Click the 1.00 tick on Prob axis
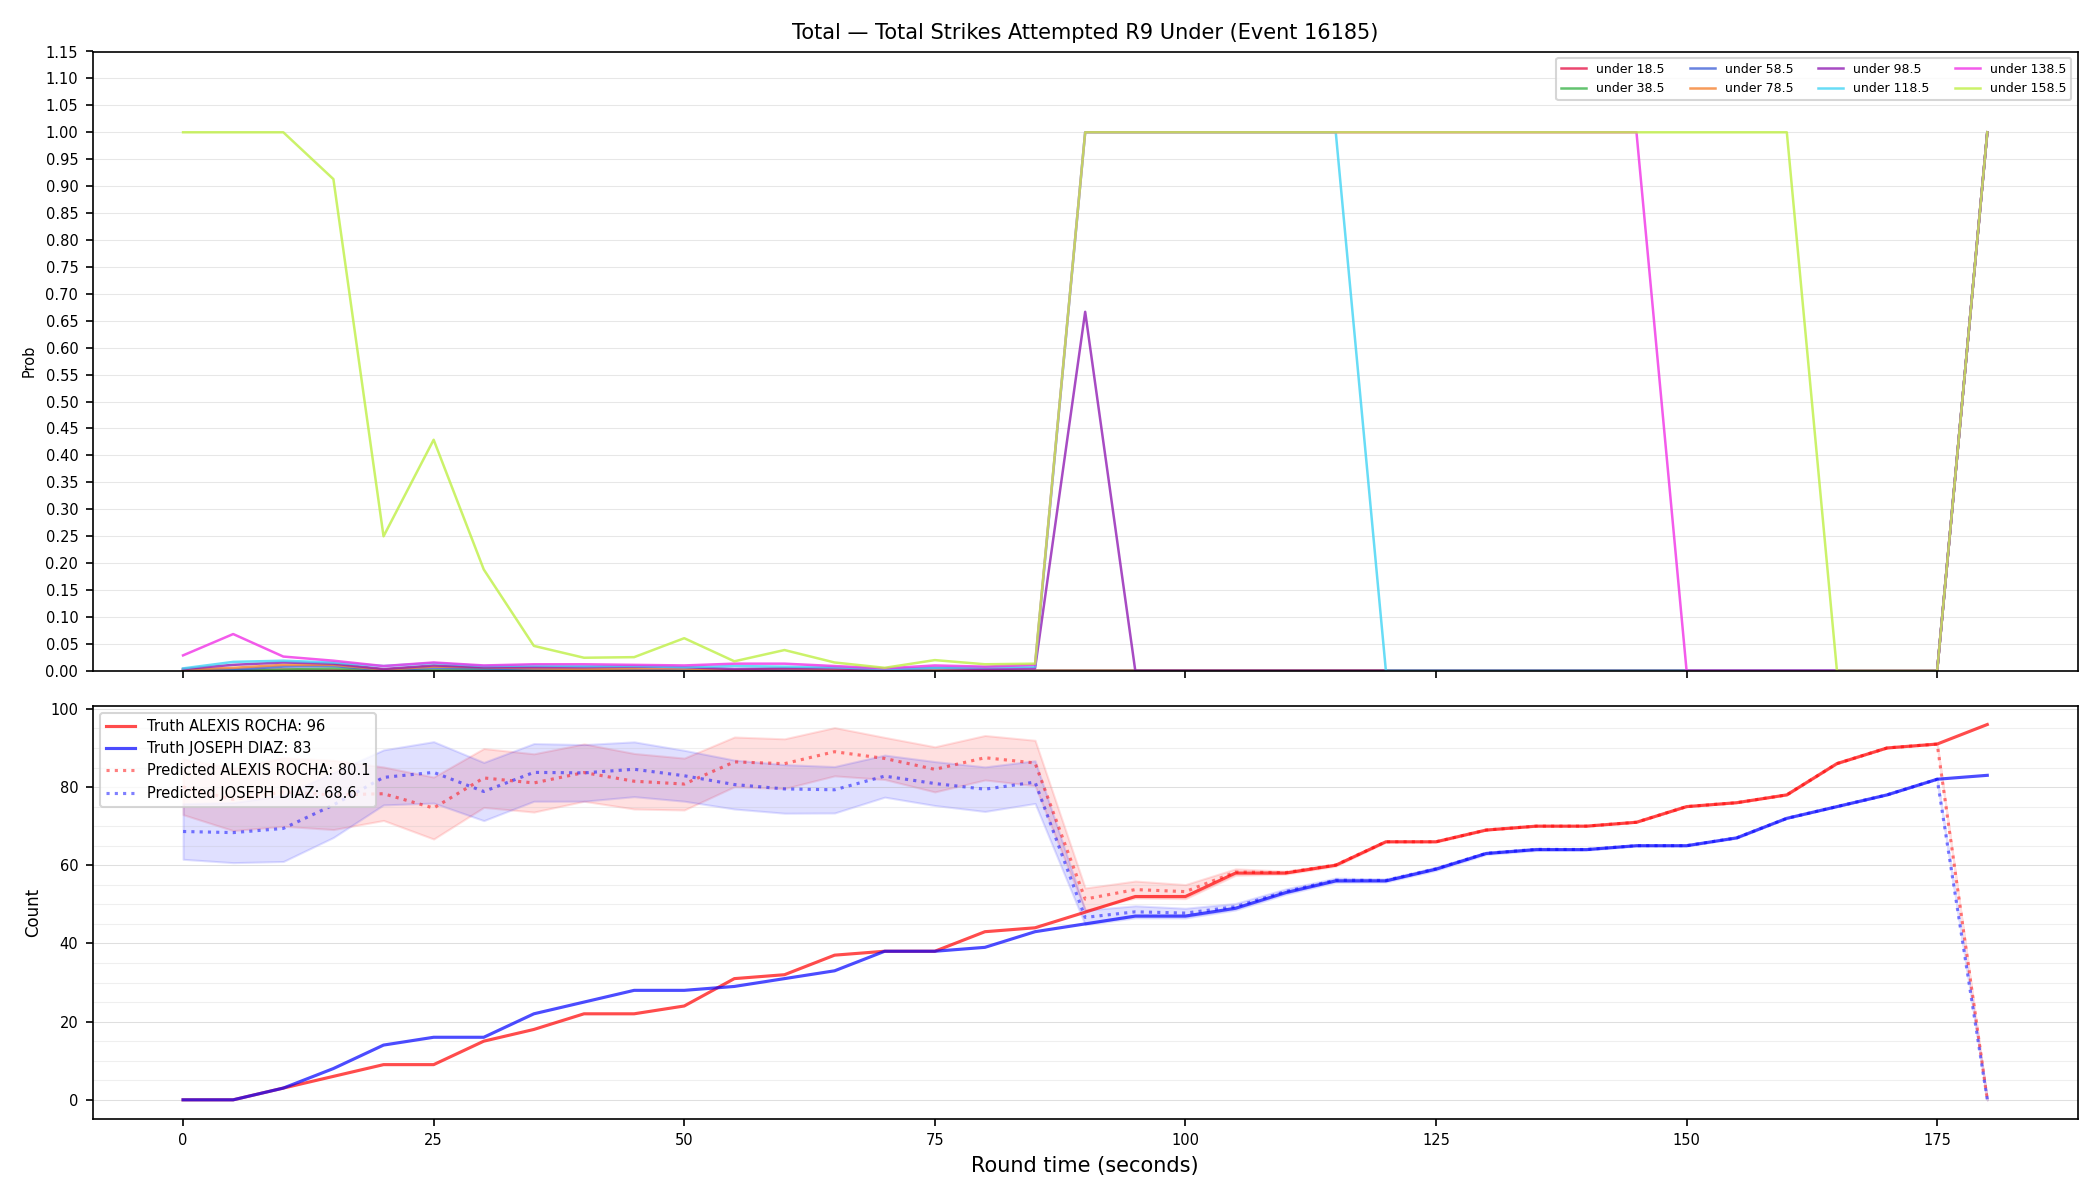The height and width of the screenshot is (1200, 2100). point(62,132)
